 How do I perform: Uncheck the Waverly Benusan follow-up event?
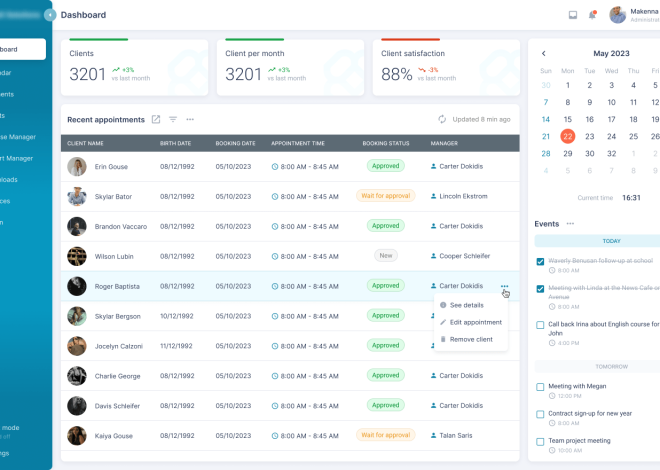point(540,262)
